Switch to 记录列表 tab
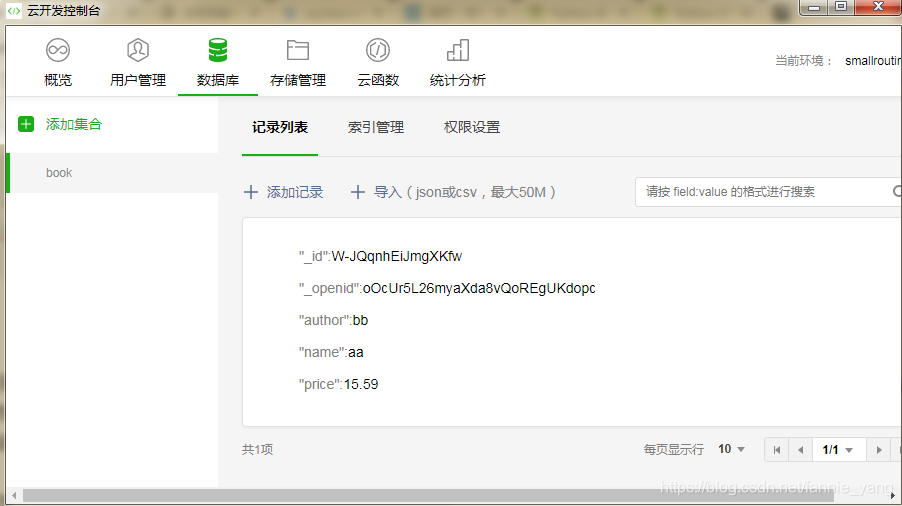 280,127
